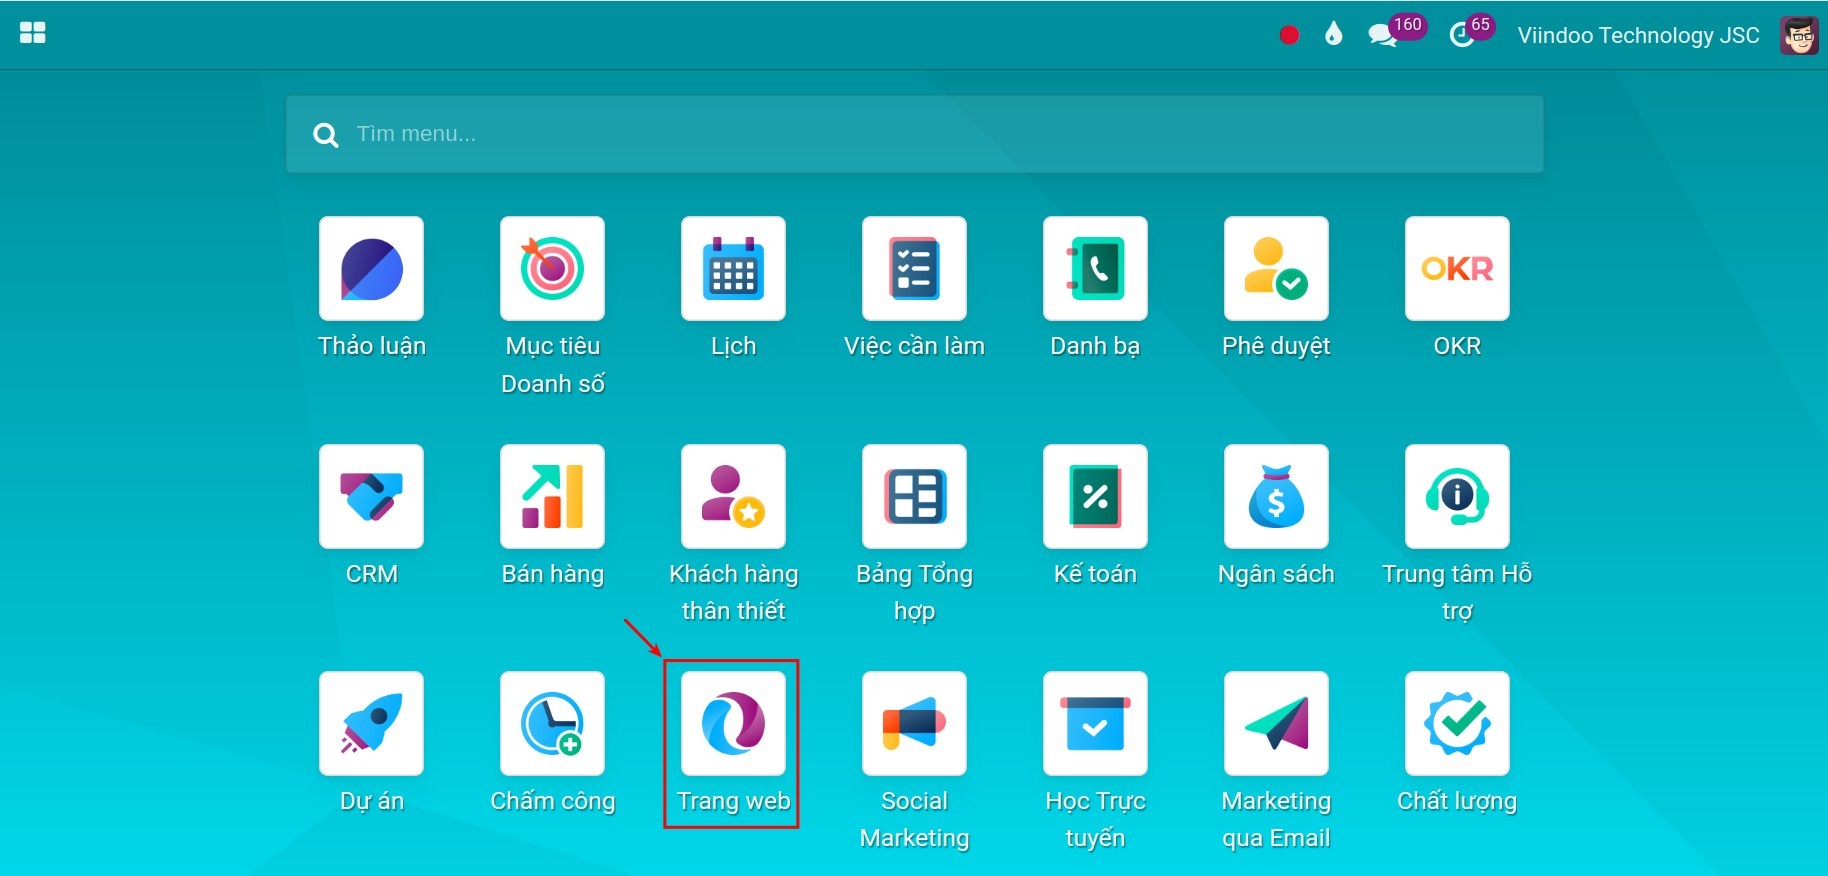Screen dimensions: 1828x876
Task: Open activities clock with 65 badge
Action: (1471, 32)
